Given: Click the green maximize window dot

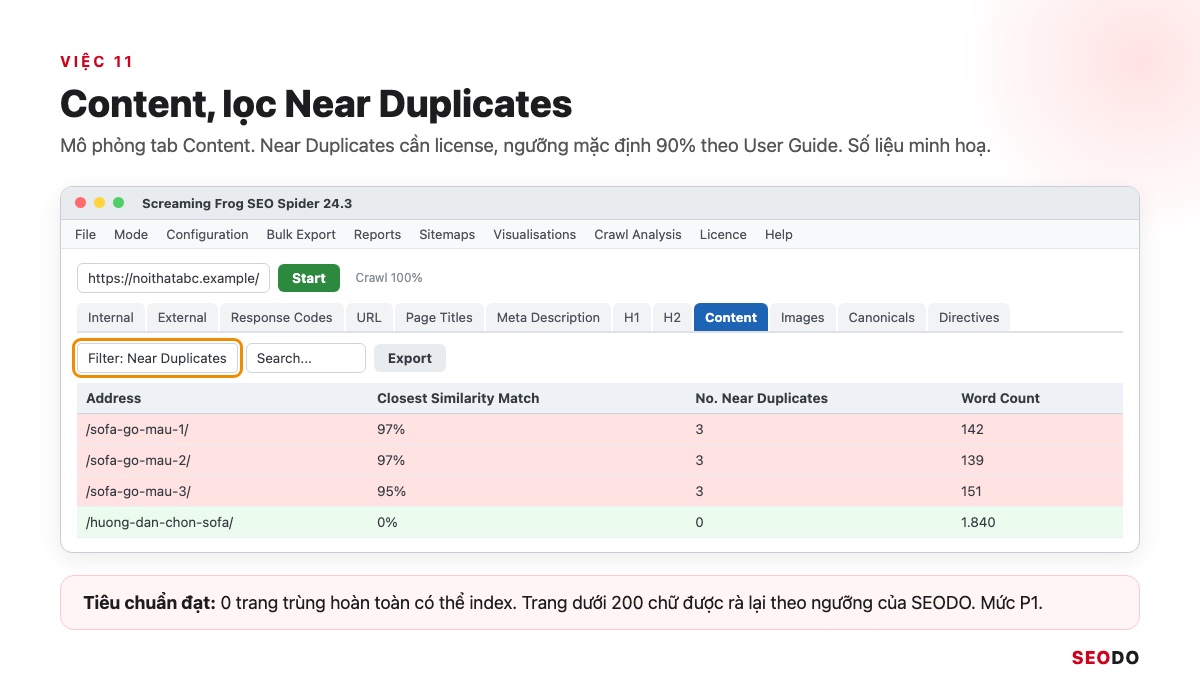Looking at the screenshot, I should click(x=118, y=203).
